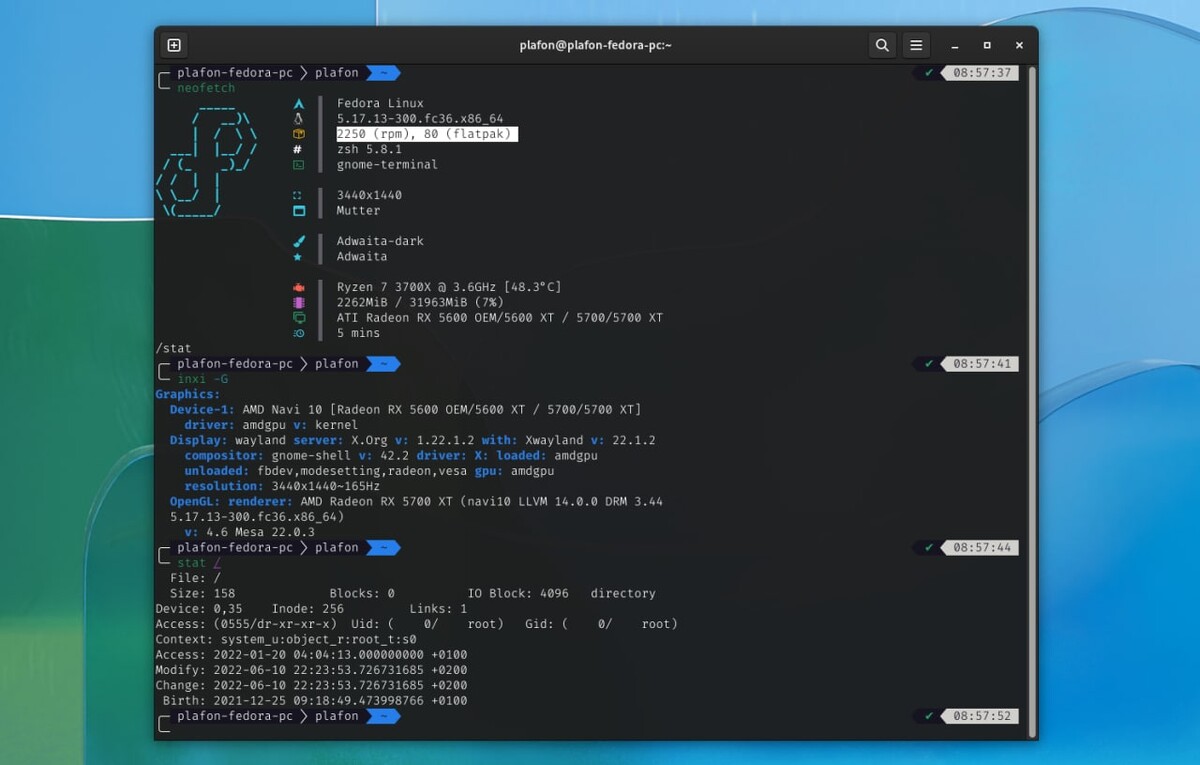This screenshot has width=1200, height=765.
Task: Click the gnome-terminal text
Action: click(x=387, y=164)
